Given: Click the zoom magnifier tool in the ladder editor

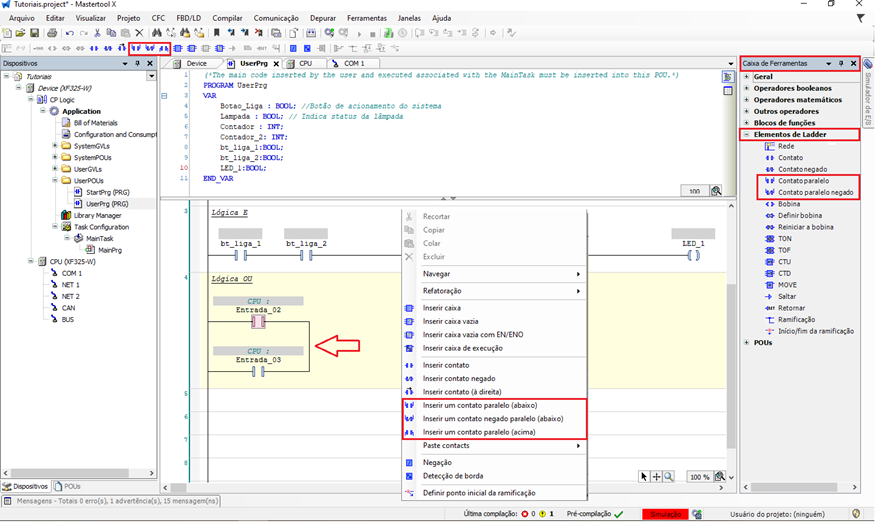Looking at the screenshot, I should point(668,477).
